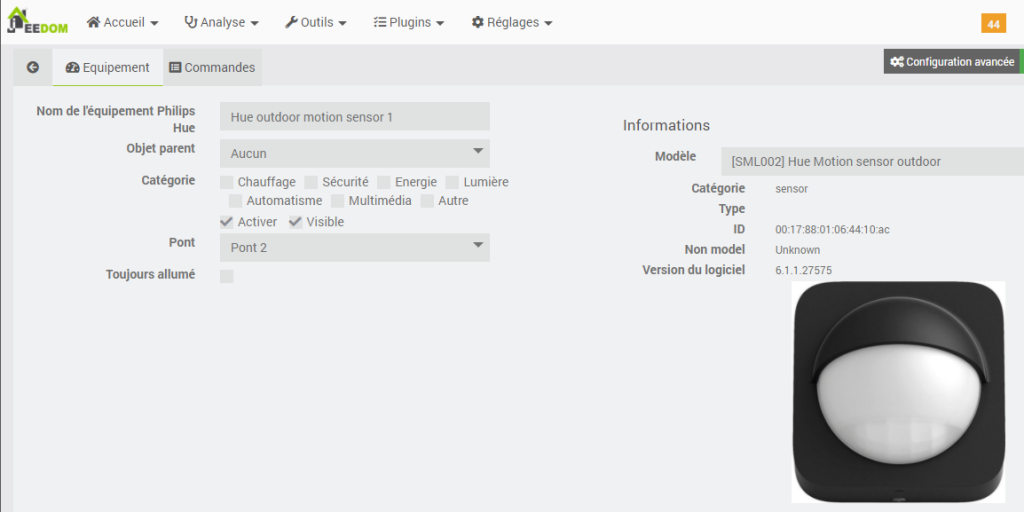Click the Informations heading
This screenshot has width=1024, height=512.
click(x=666, y=125)
